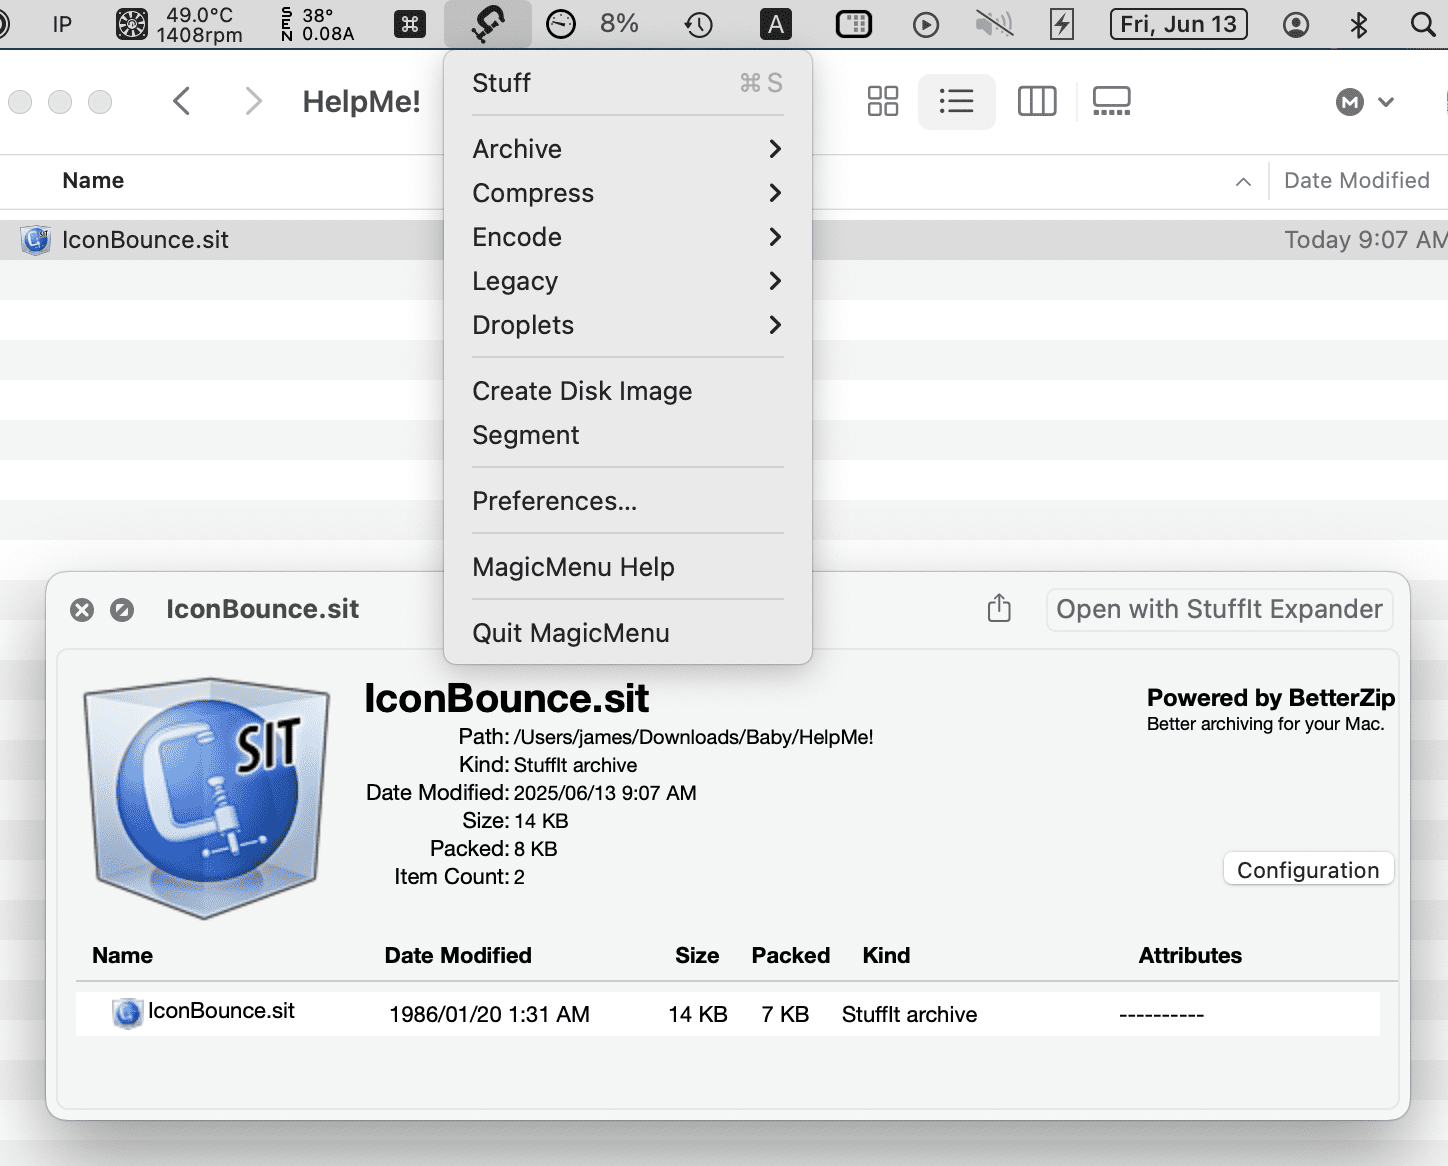1448x1166 pixels.
Task: Choose Create Disk Image from menu
Action: click(x=582, y=391)
